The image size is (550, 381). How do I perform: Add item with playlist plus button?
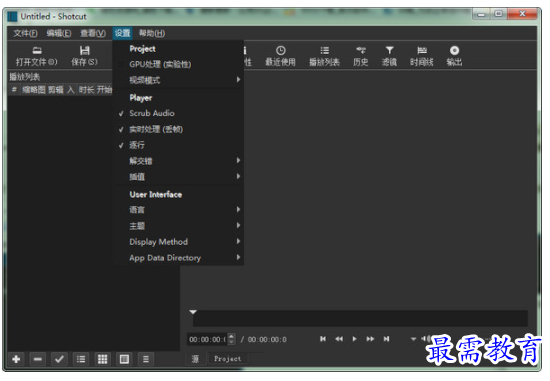tap(16, 359)
